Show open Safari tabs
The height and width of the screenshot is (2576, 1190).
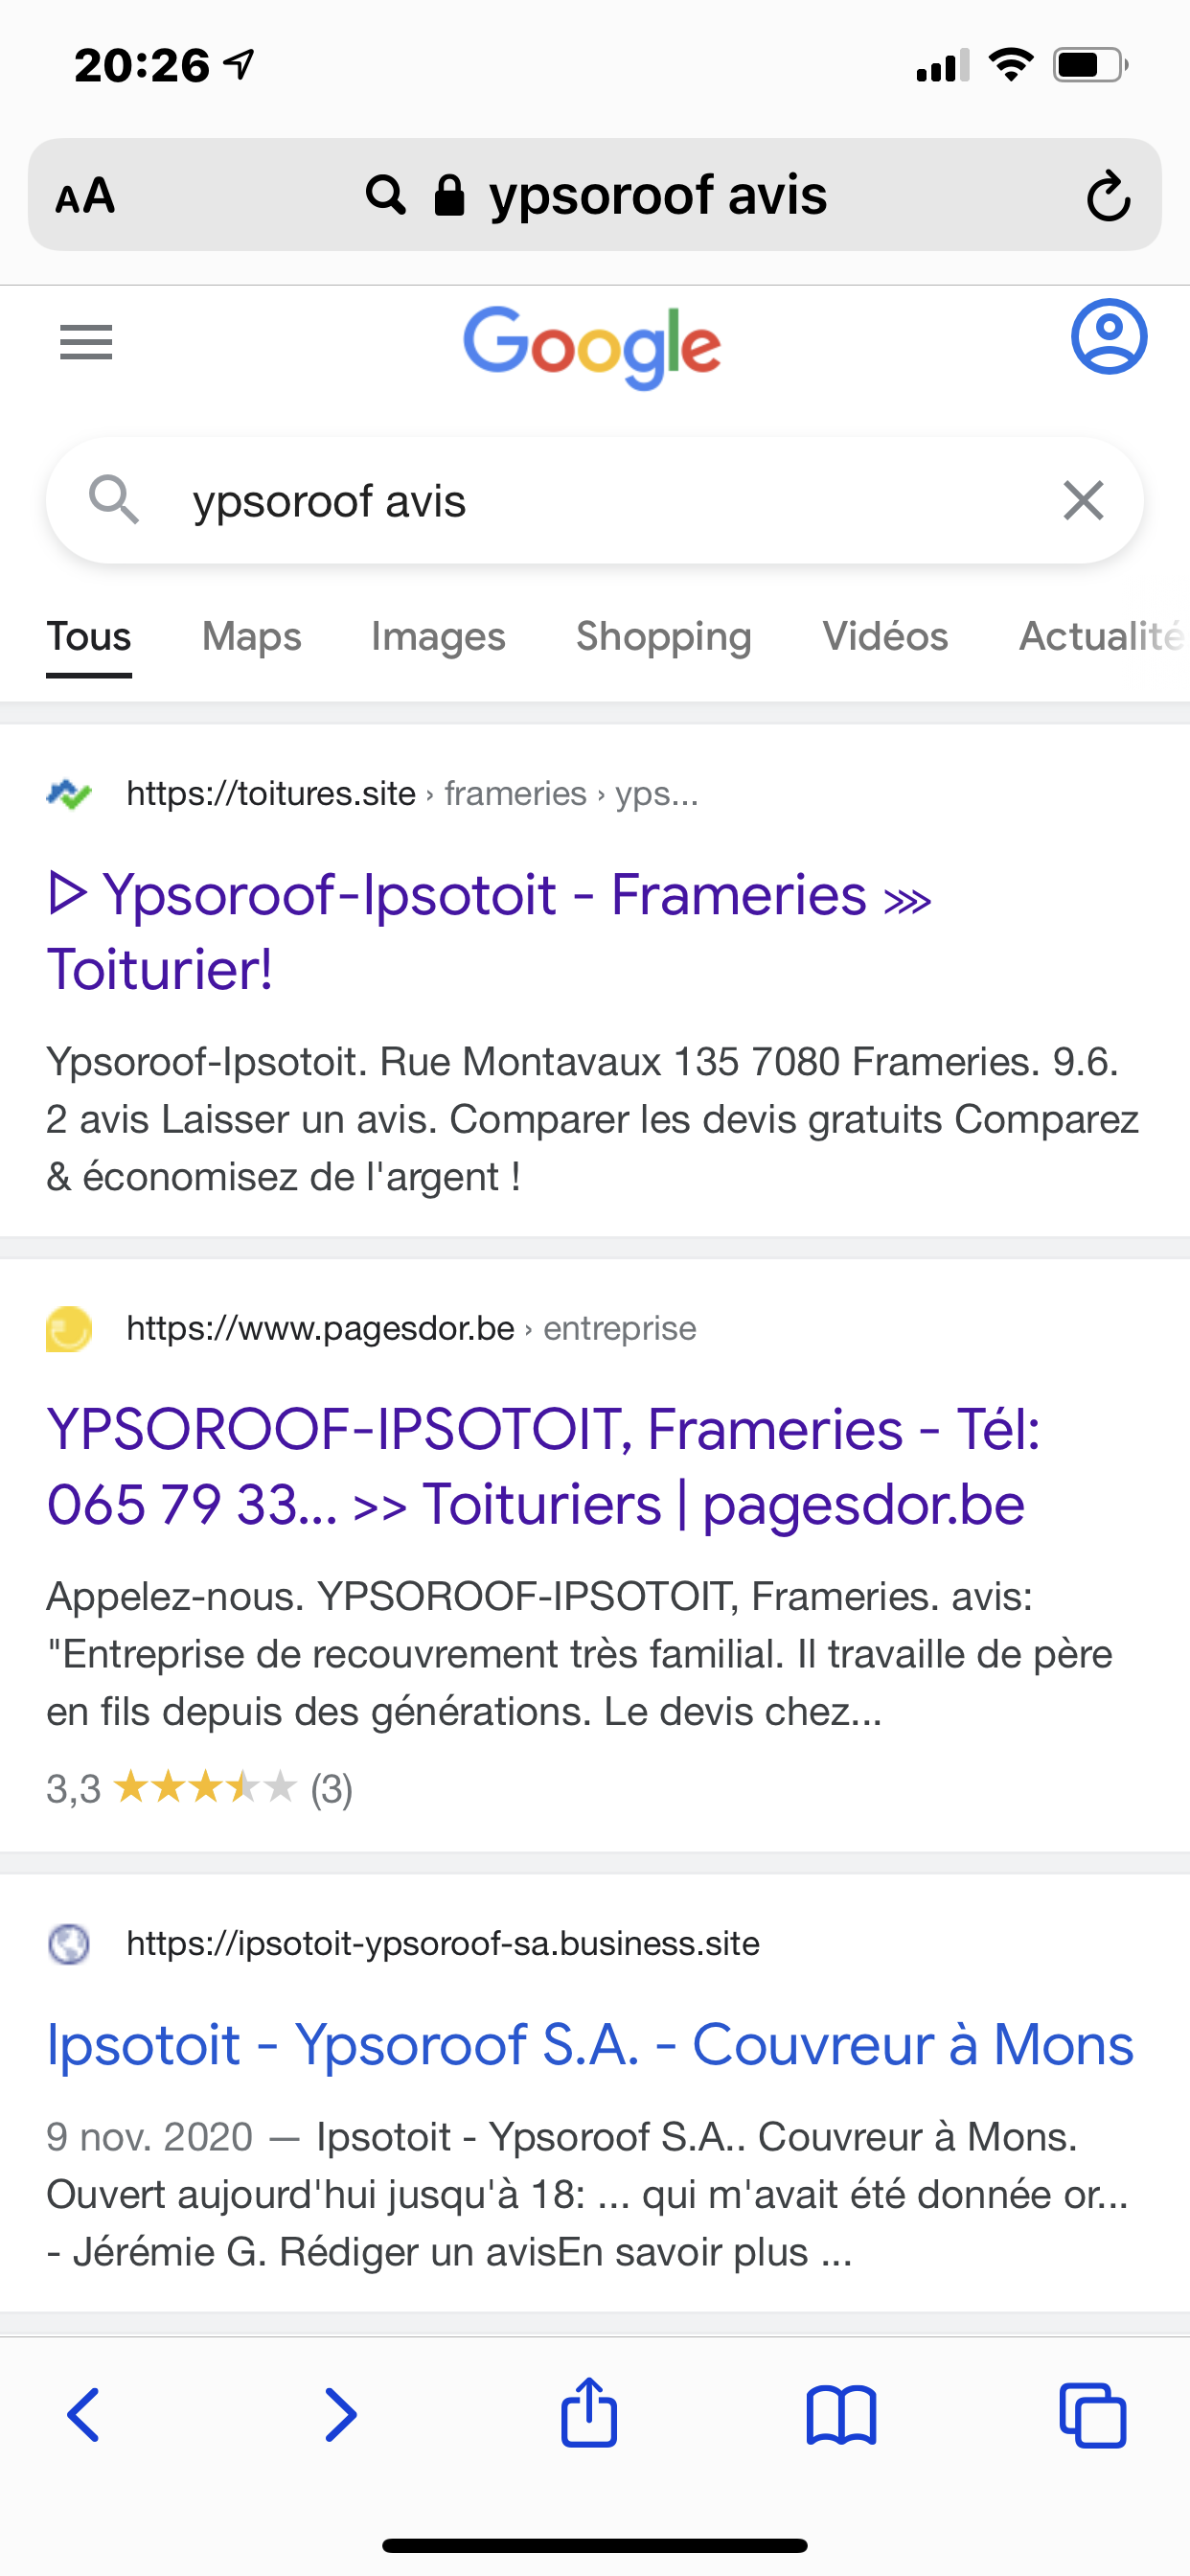coord(1092,2415)
